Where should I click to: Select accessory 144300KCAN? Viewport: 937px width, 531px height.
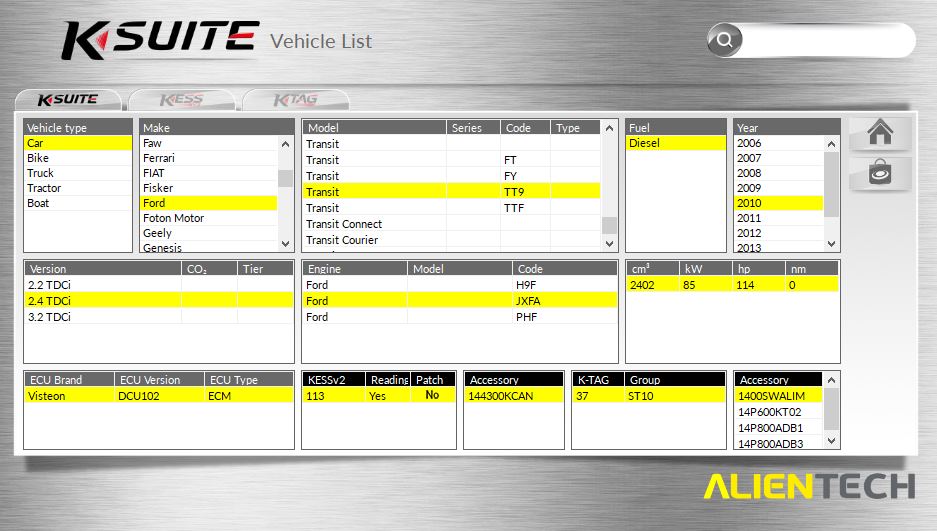[x=514, y=395]
